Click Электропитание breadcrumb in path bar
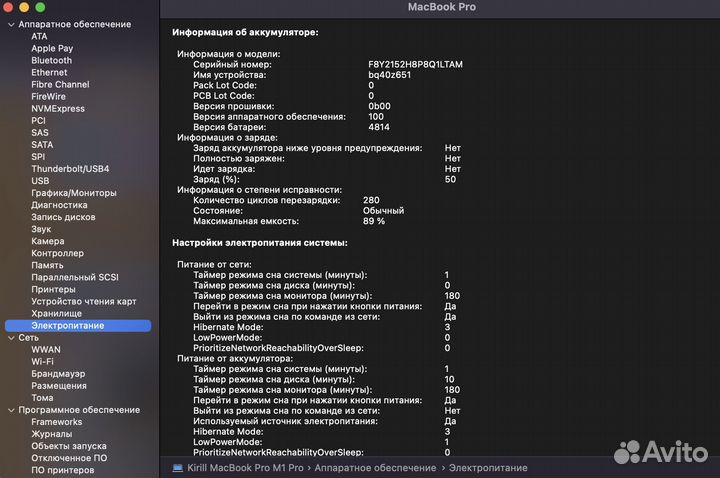Image resolution: width=720 pixels, height=478 pixels. 488,468
